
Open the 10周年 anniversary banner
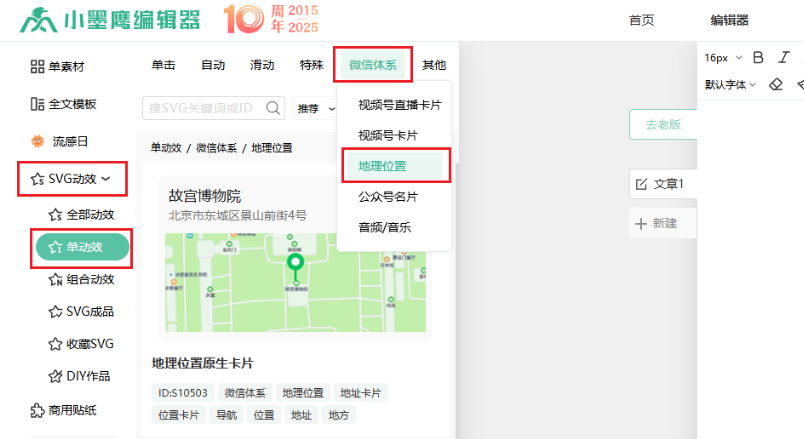(271, 19)
